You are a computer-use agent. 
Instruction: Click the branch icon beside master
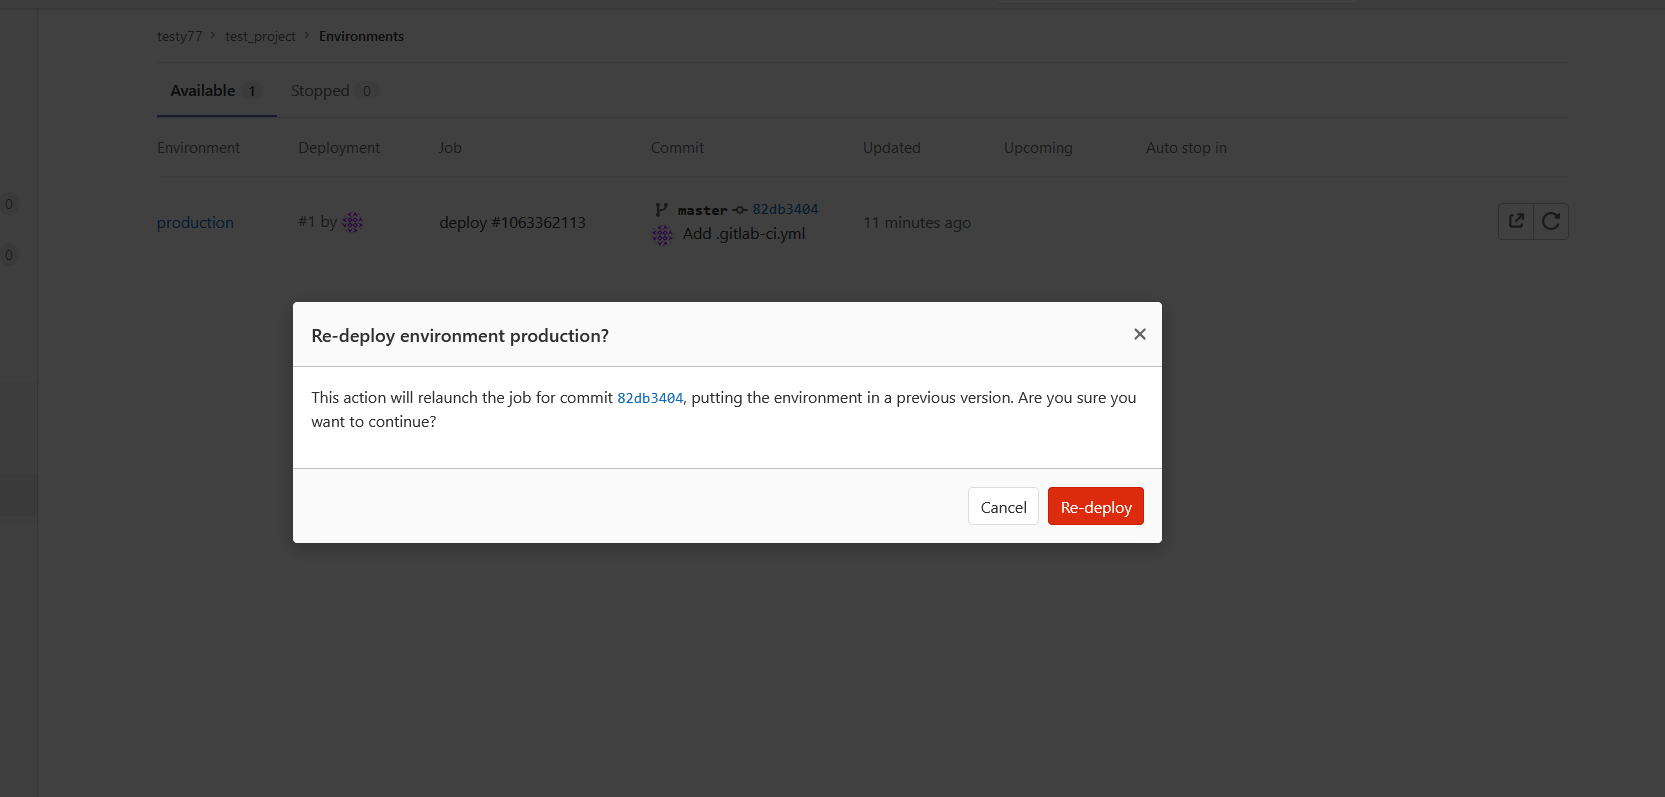[661, 210]
